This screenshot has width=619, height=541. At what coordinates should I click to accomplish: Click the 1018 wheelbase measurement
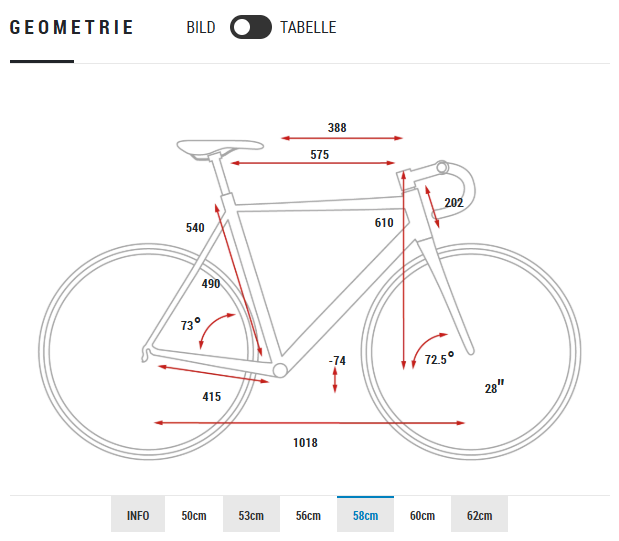pos(305,442)
